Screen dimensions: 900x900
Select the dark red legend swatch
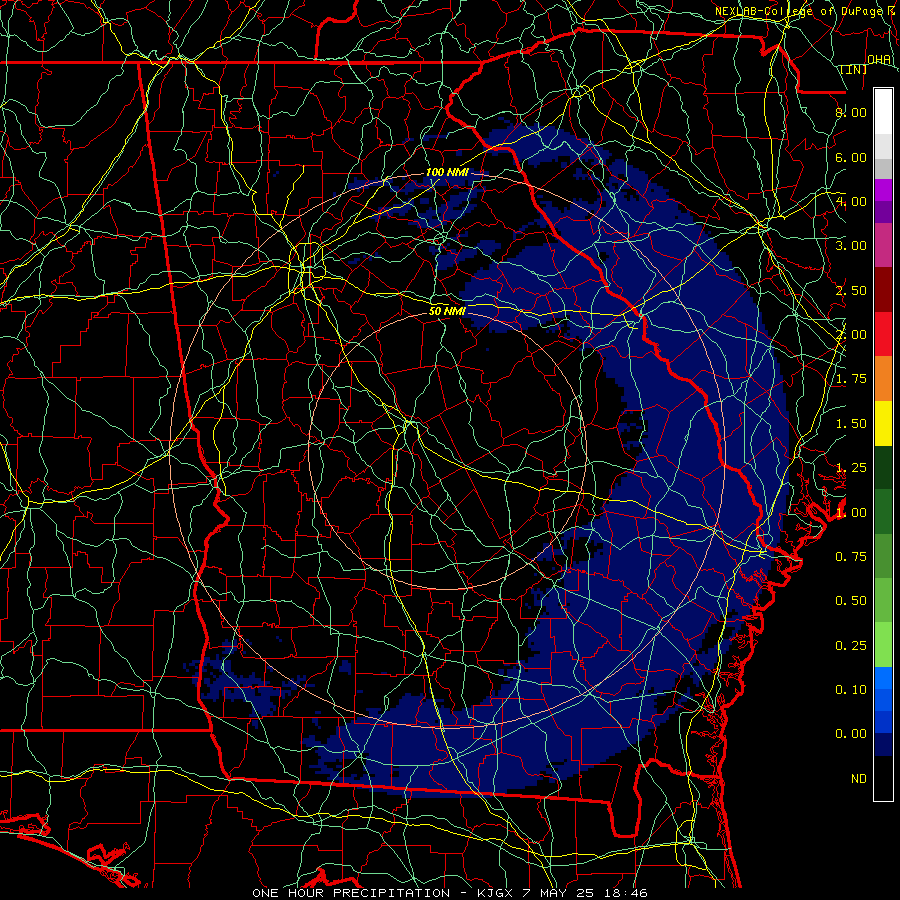pyautogui.click(x=883, y=290)
